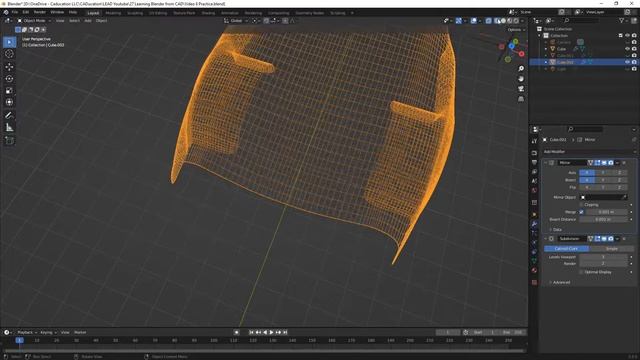Toggle Mirror Axis X button

(587, 173)
